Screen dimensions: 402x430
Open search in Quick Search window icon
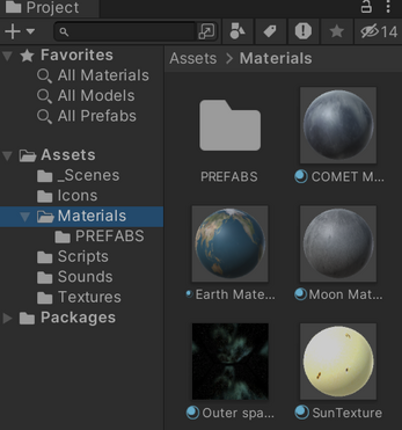206,32
